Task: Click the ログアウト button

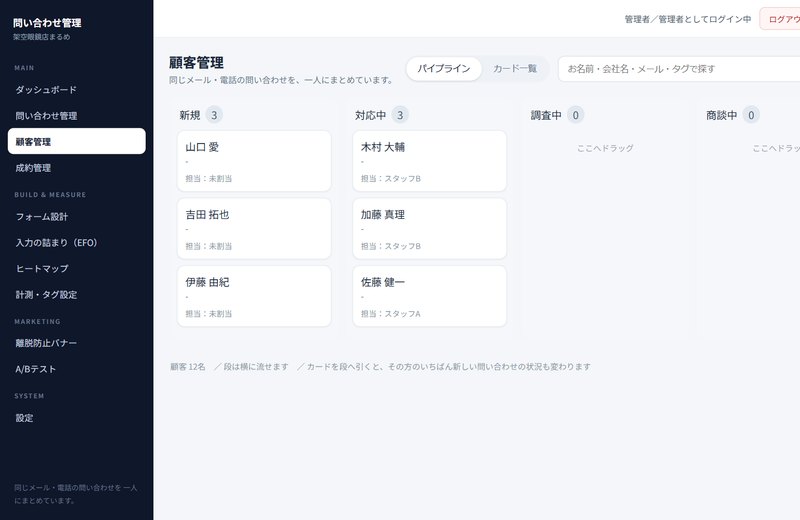Action: [x=780, y=19]
